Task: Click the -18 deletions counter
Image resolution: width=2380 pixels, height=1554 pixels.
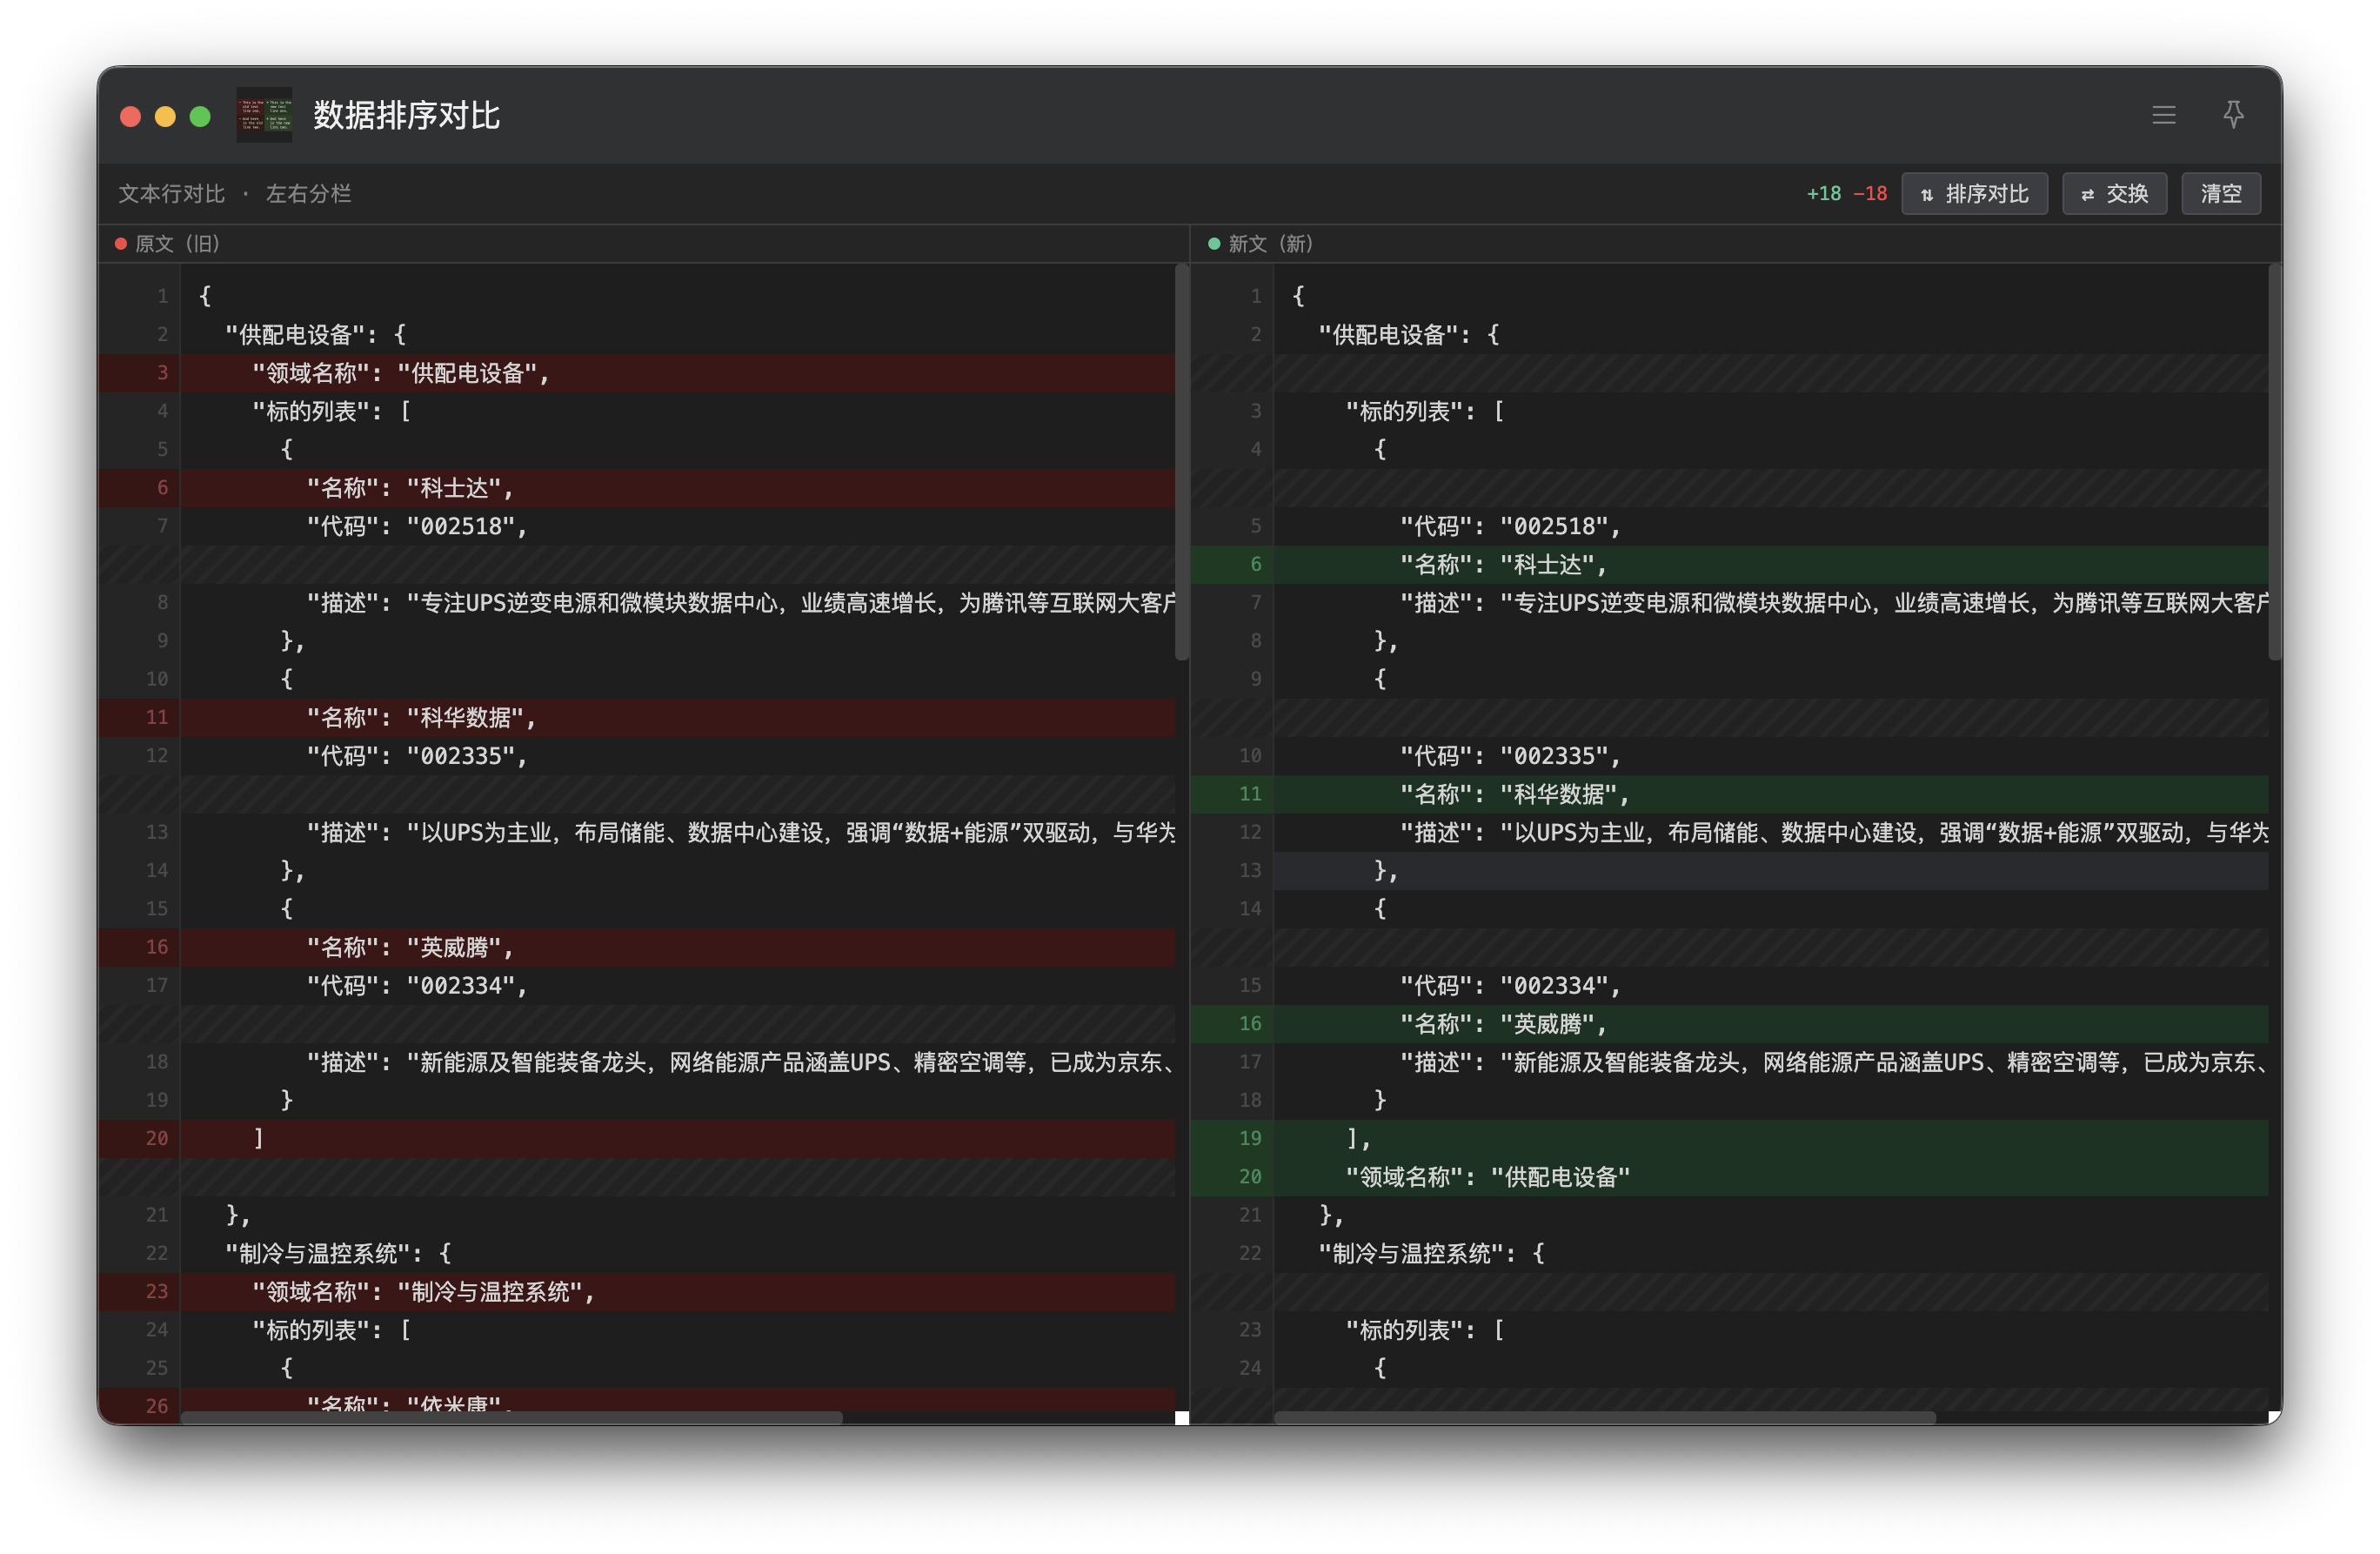Action: coord(1869,194)
